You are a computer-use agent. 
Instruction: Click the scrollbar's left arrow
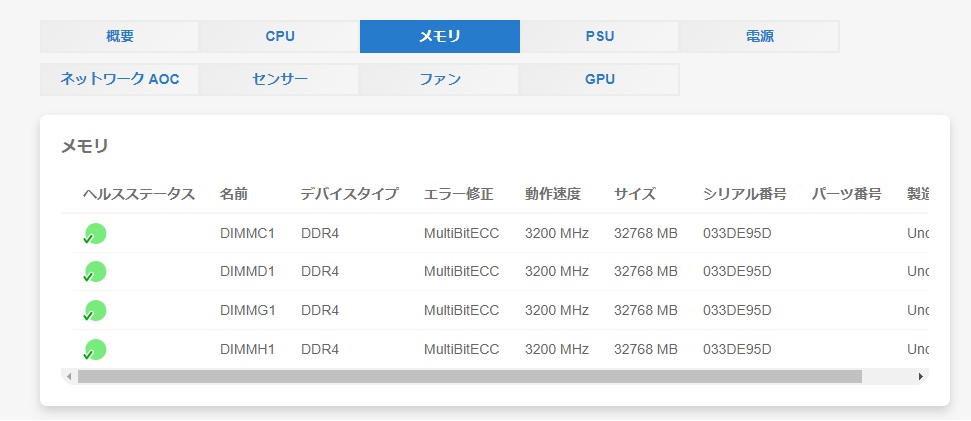(x=68, y=377)
